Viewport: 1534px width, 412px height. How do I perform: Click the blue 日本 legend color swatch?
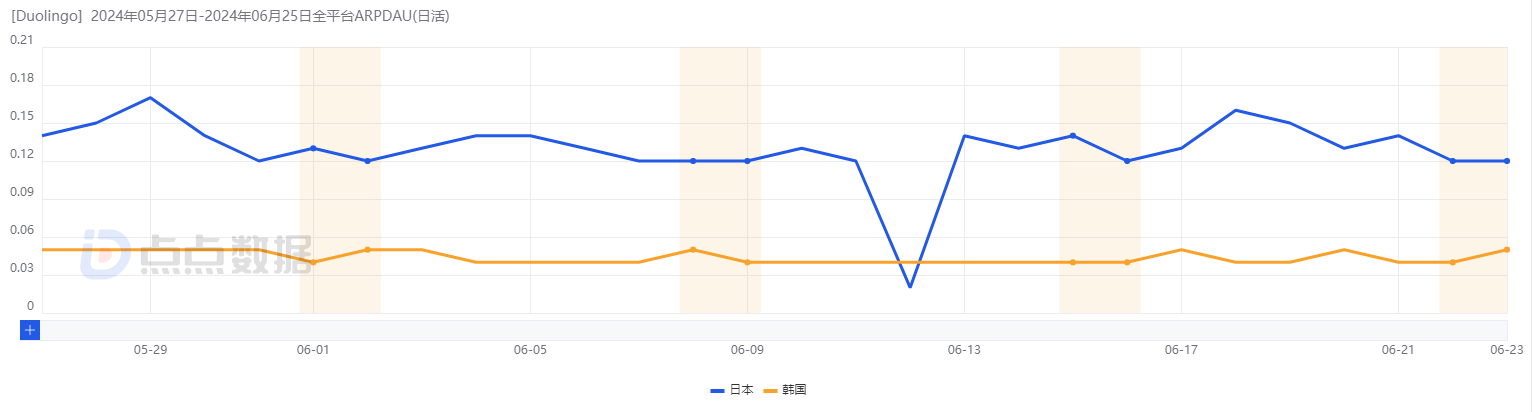coord(718,390)
